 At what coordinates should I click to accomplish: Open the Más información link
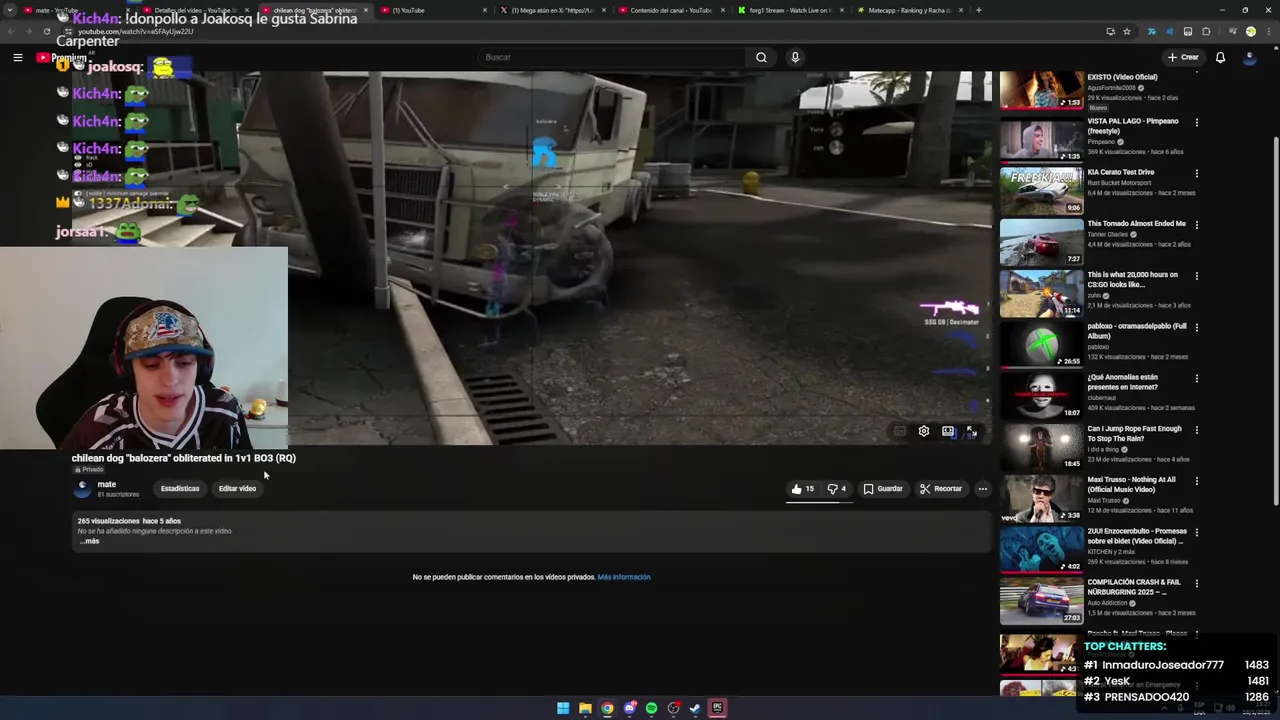[x=624, y=577]
